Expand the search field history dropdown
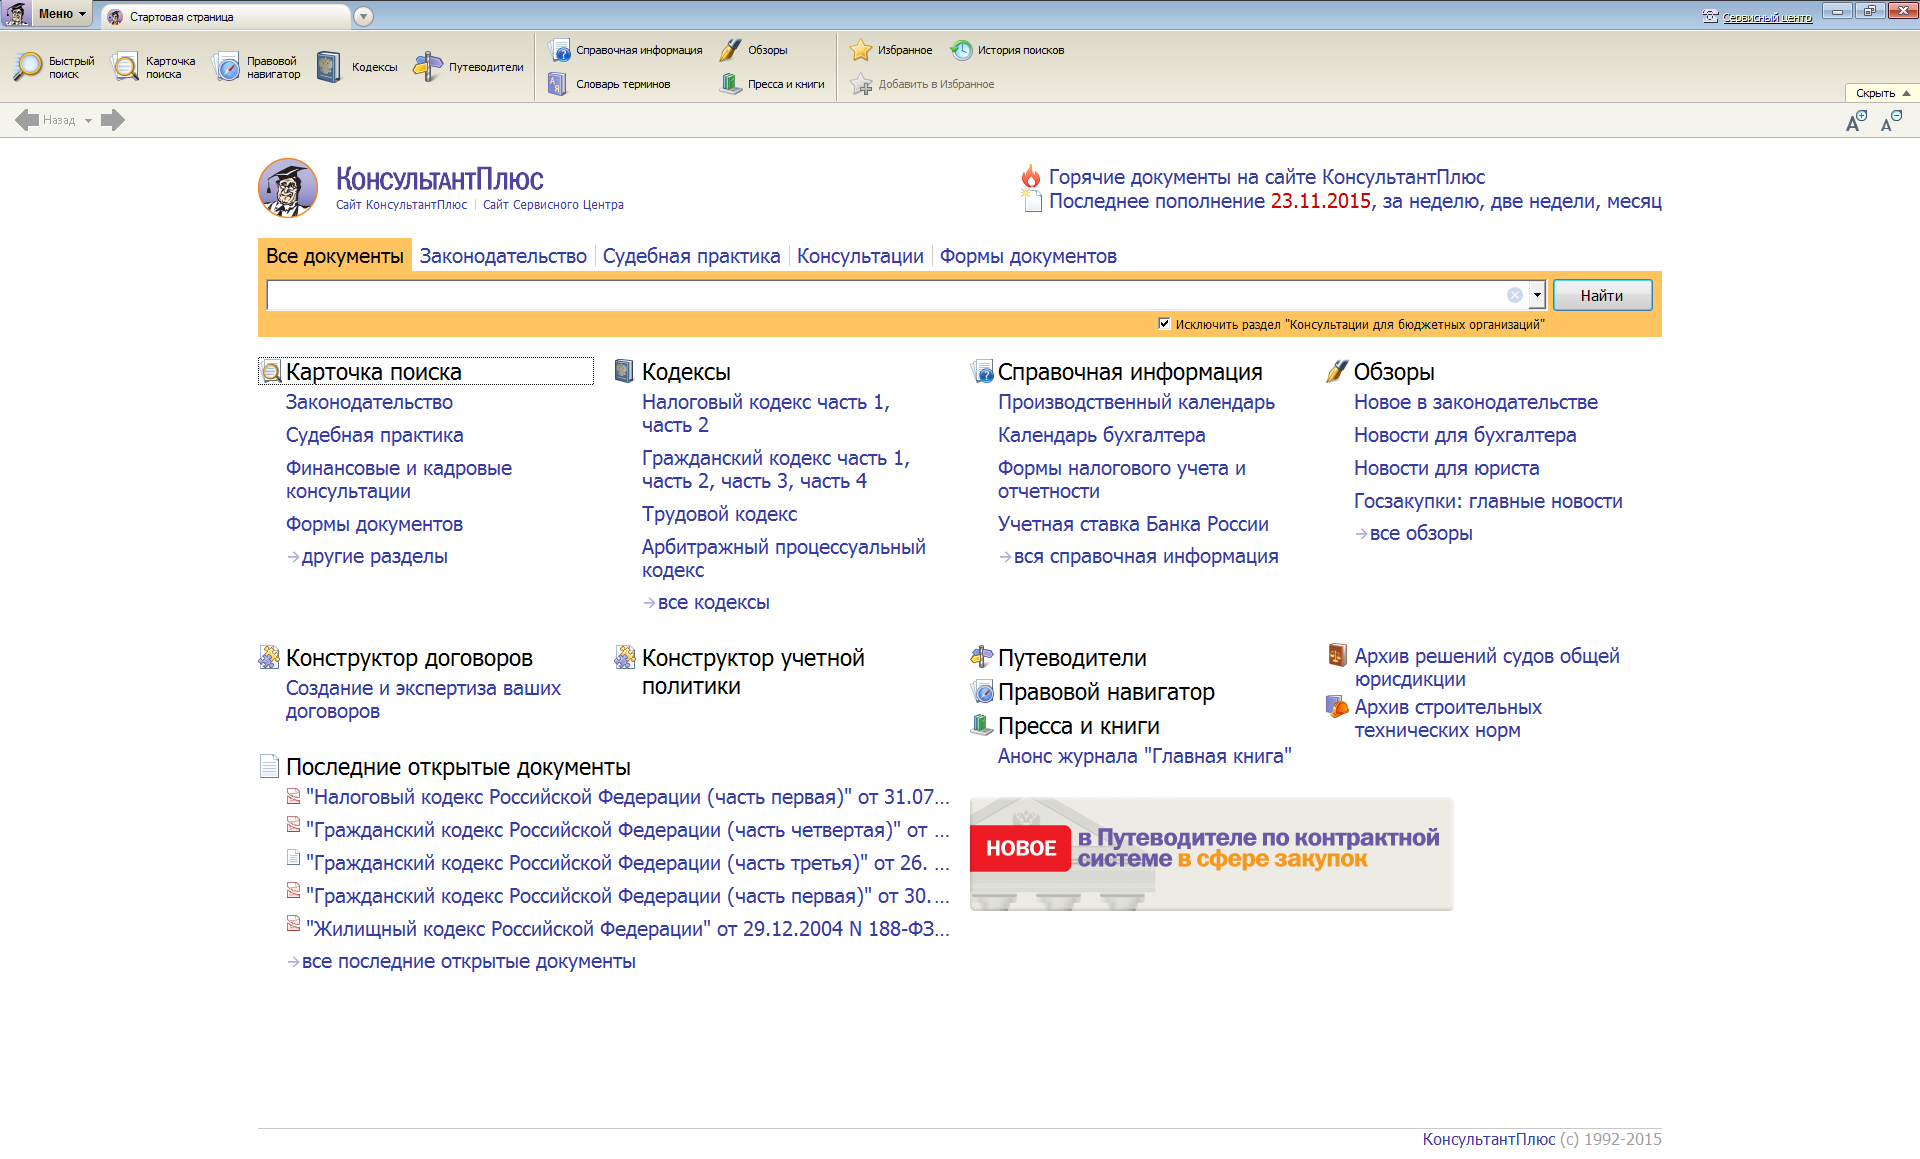The height and width of the screenshot is (1159, 1920). [x=1537, y=295]
